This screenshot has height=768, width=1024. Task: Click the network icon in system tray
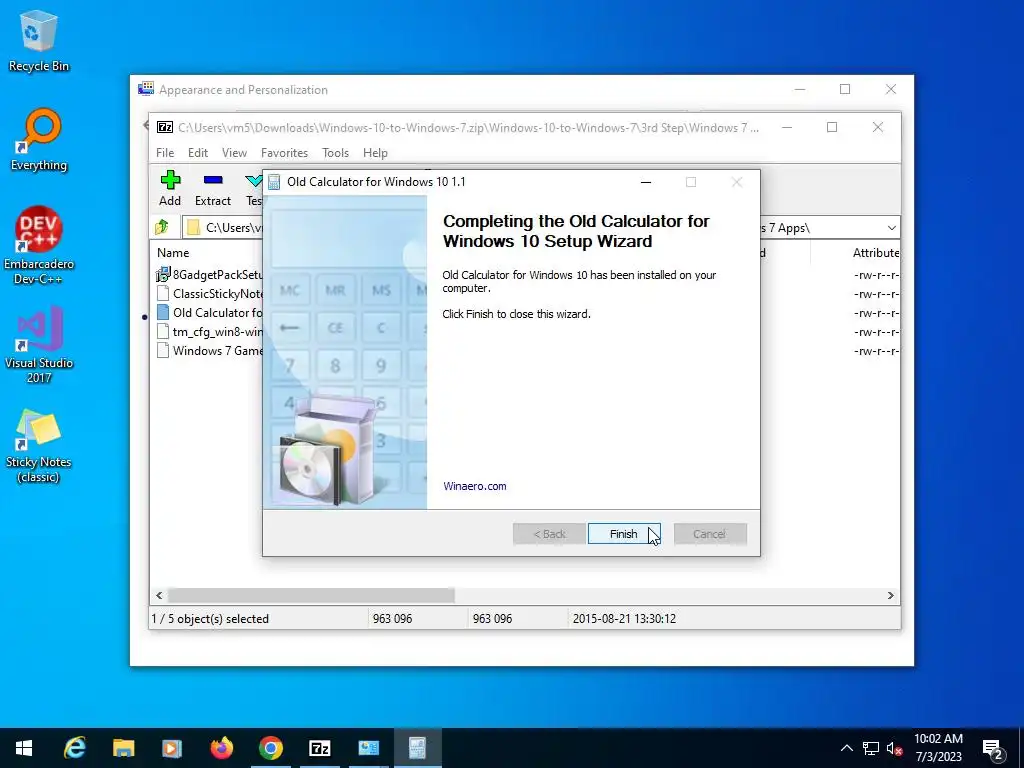coord(871,748)
